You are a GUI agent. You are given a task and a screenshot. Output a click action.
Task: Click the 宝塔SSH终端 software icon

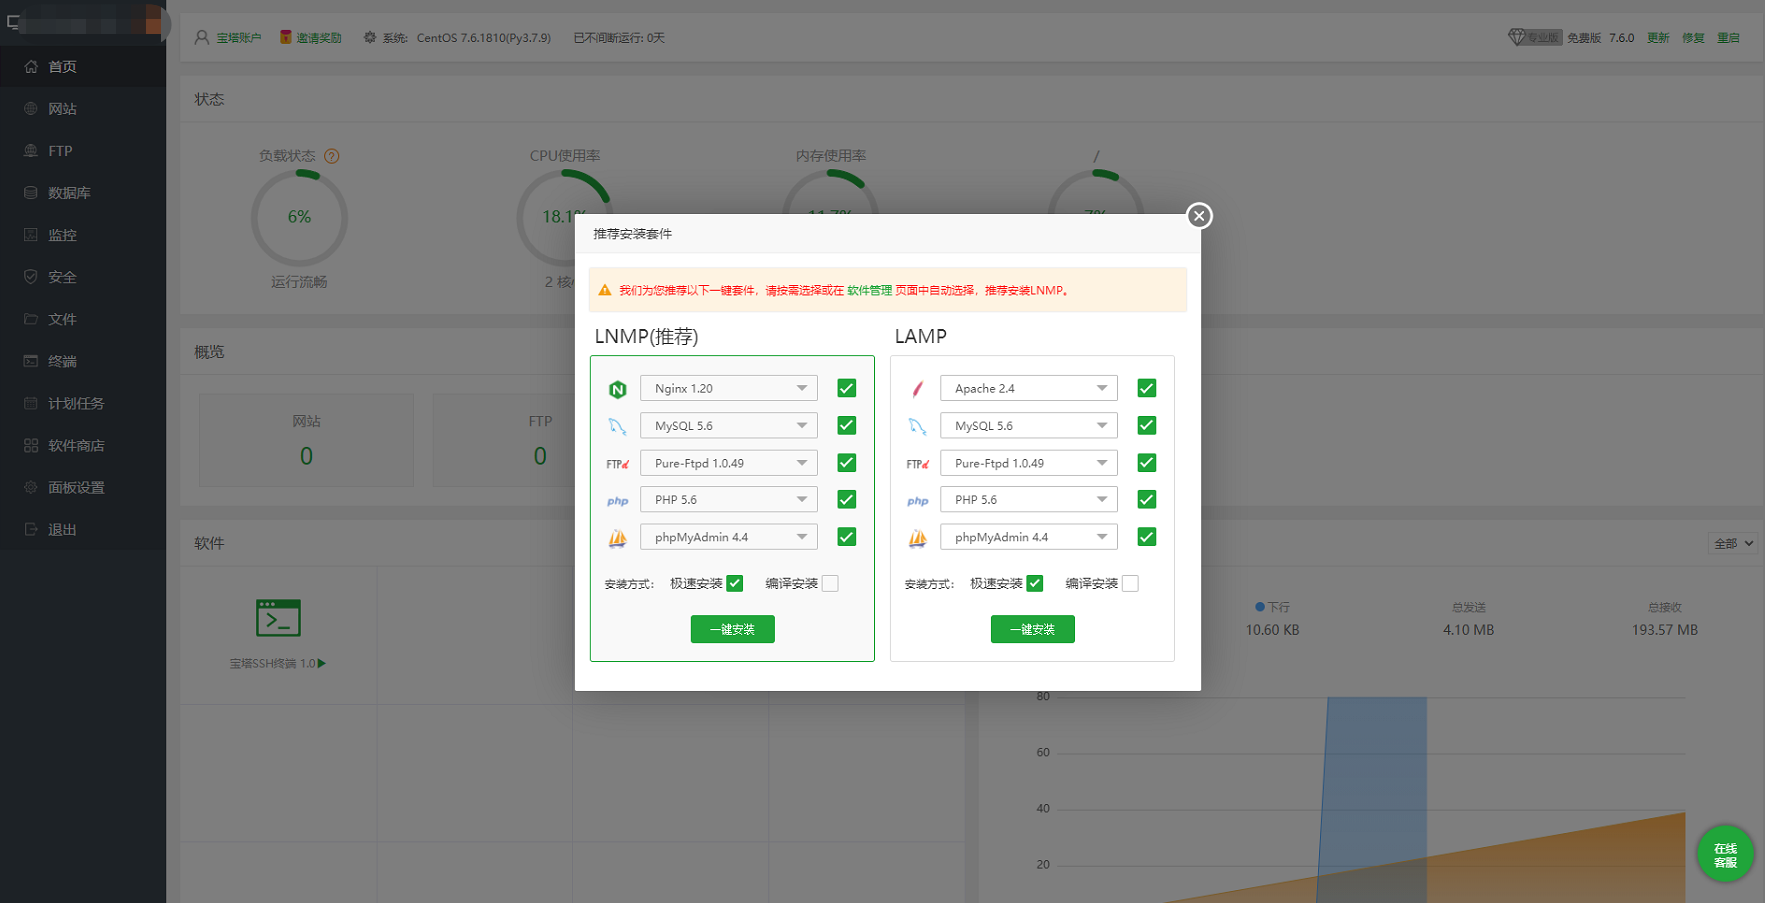click(278, 618)
